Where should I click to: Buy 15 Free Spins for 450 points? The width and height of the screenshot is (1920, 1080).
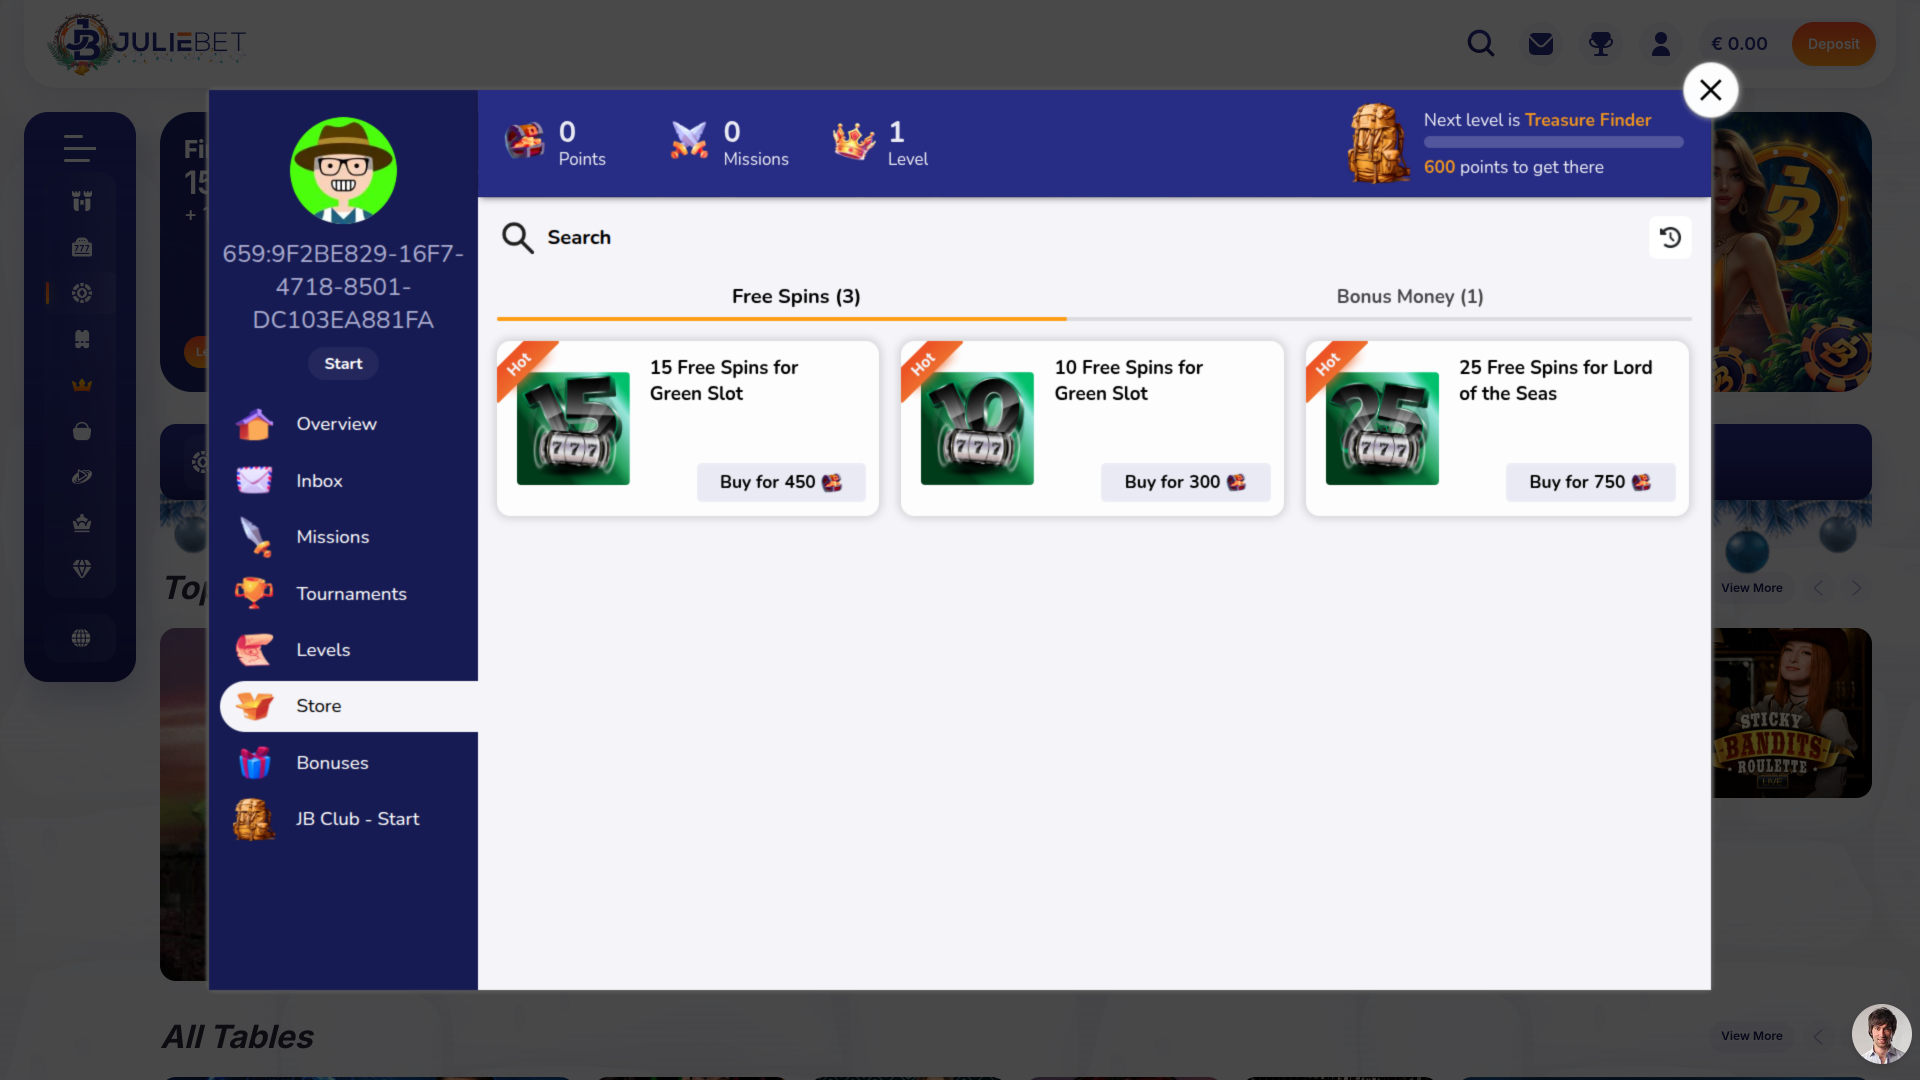coord(780,482)
